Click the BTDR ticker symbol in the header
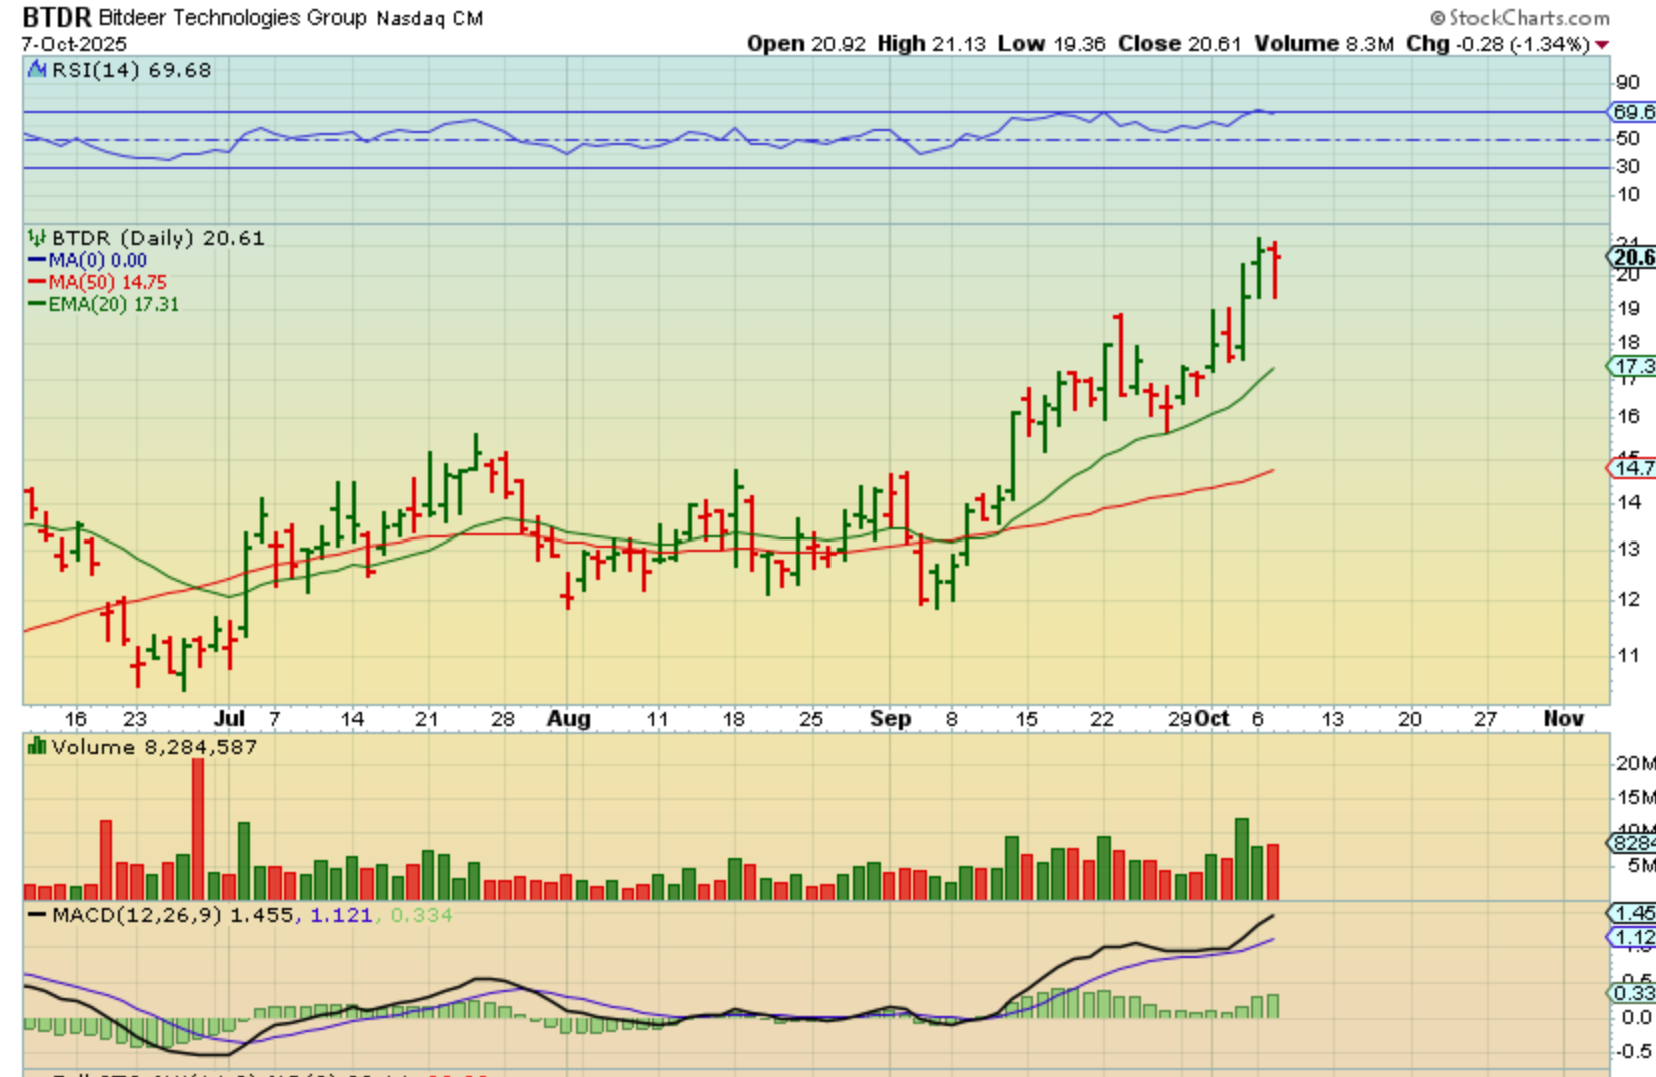Screen dimensions: 1656x1077 pyautogui.click(x=56, y=17)
